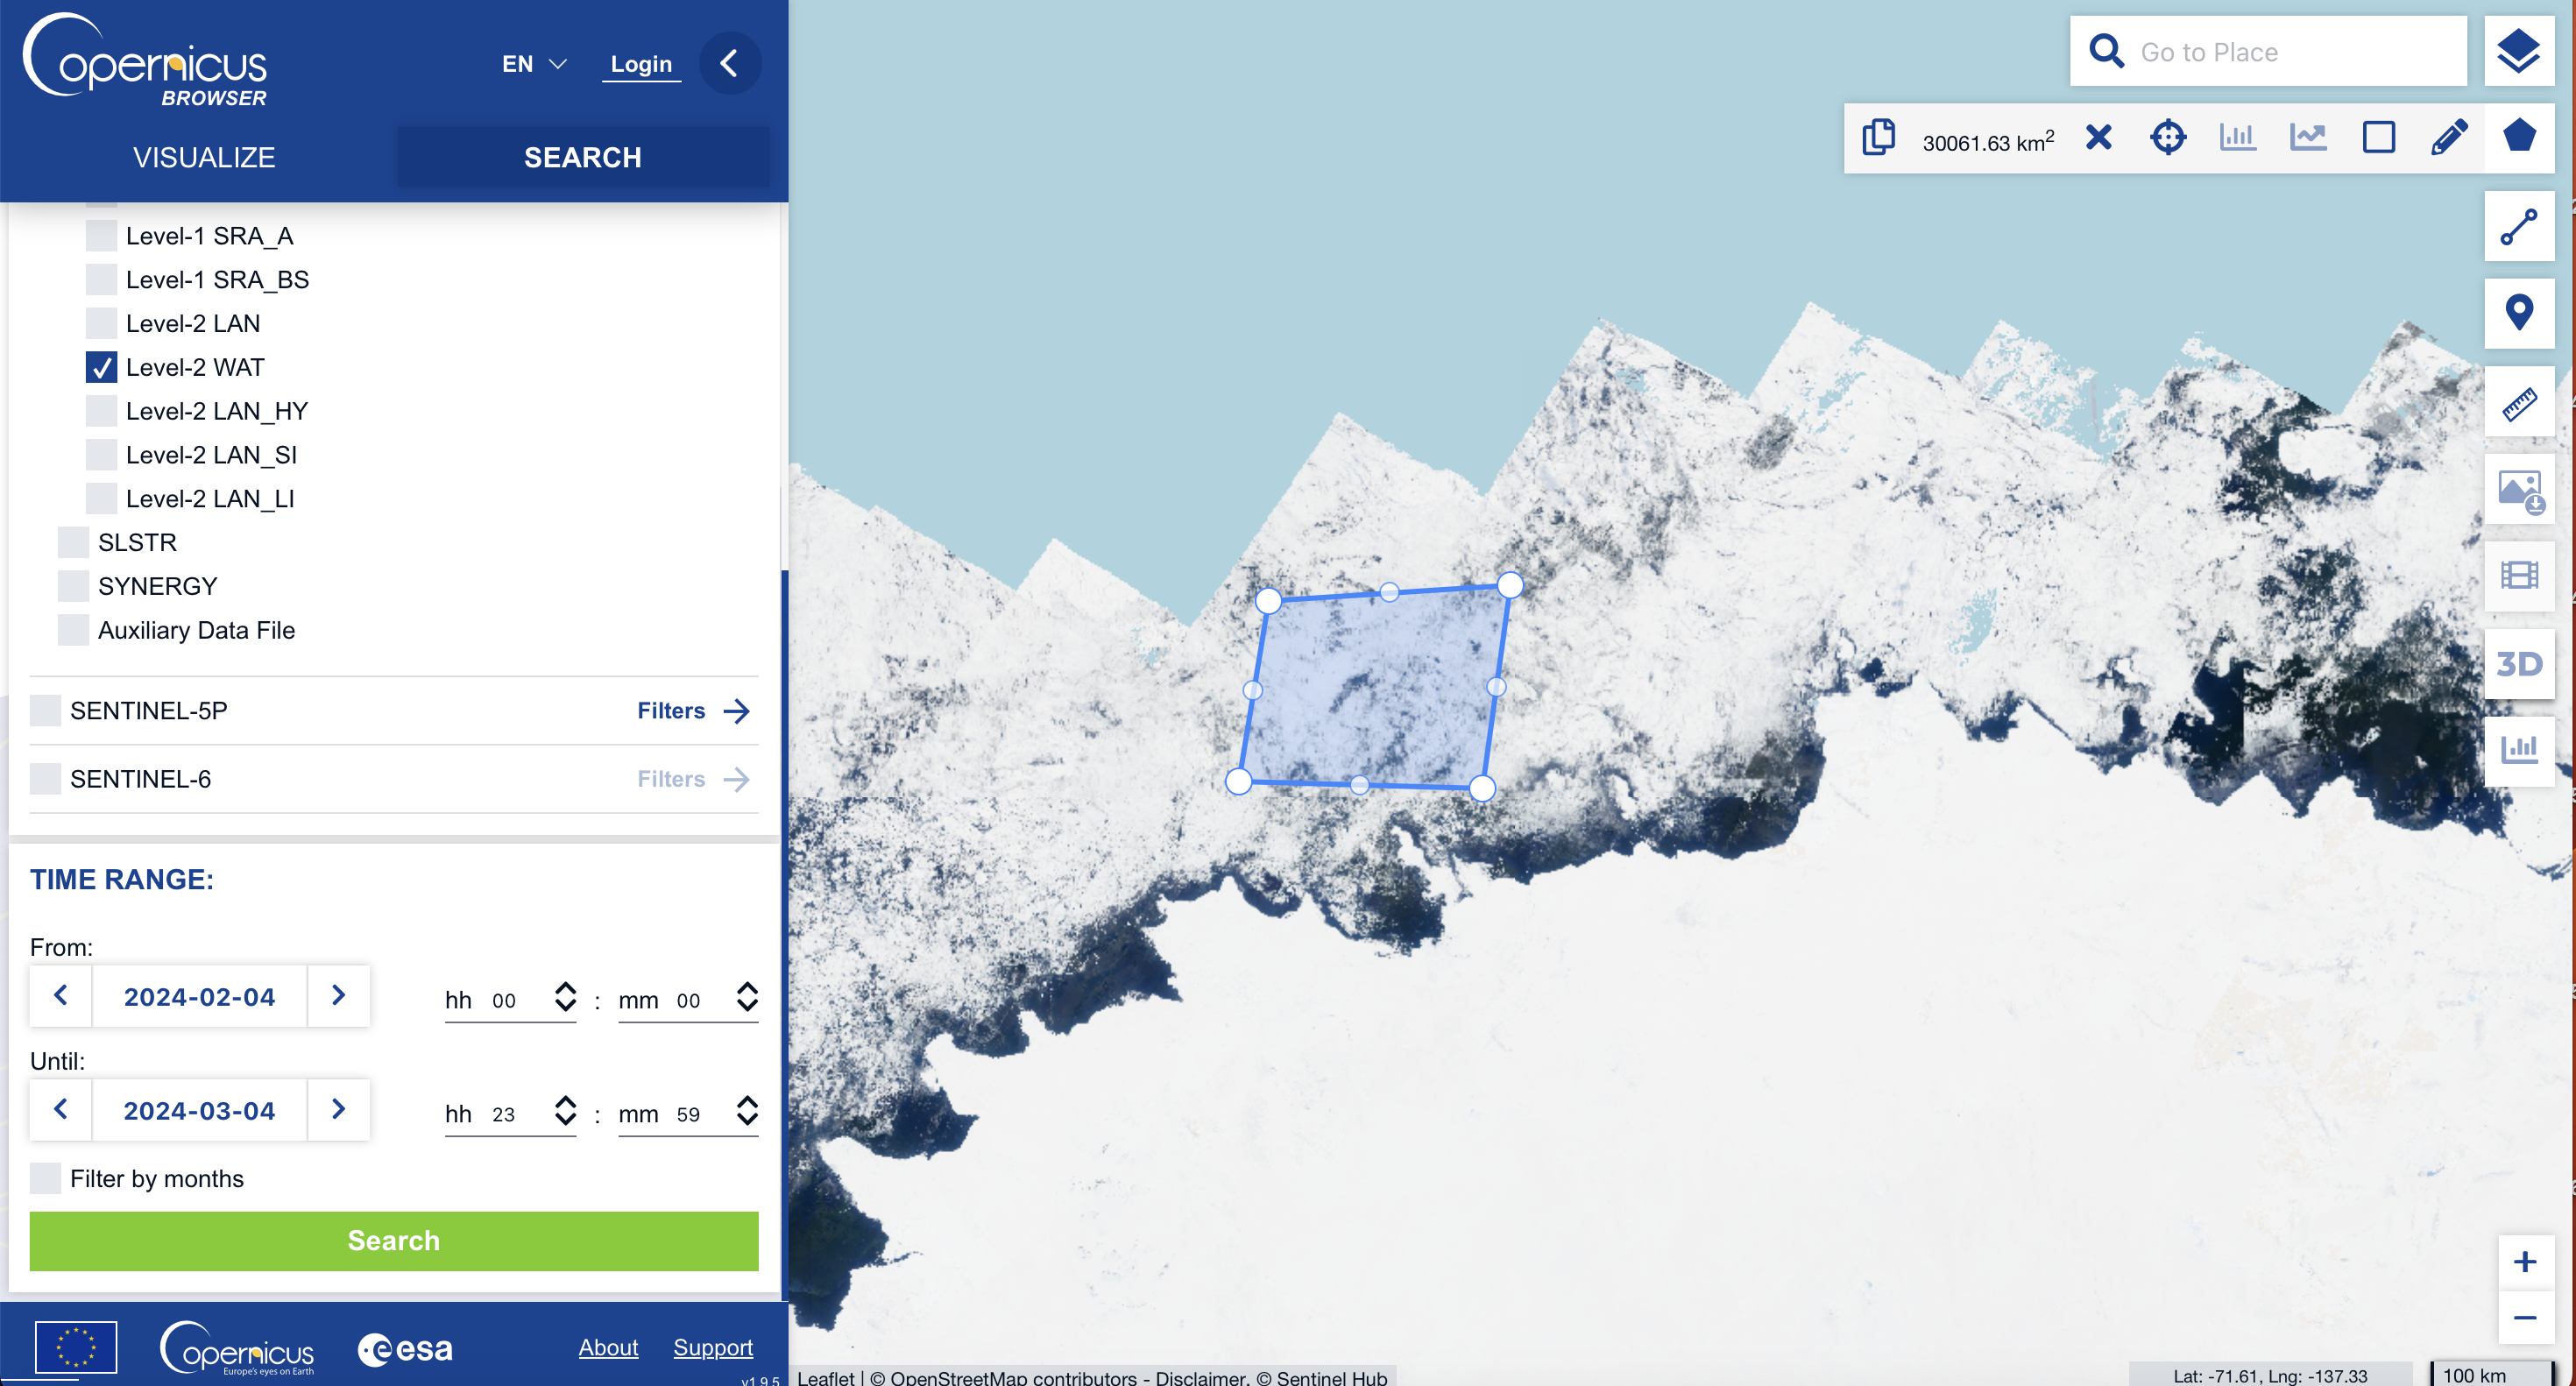This screenshot has height=1386, width=2576.
Task: Uncheck Level-2 WAT checkbox
Action: pos(101,367)
